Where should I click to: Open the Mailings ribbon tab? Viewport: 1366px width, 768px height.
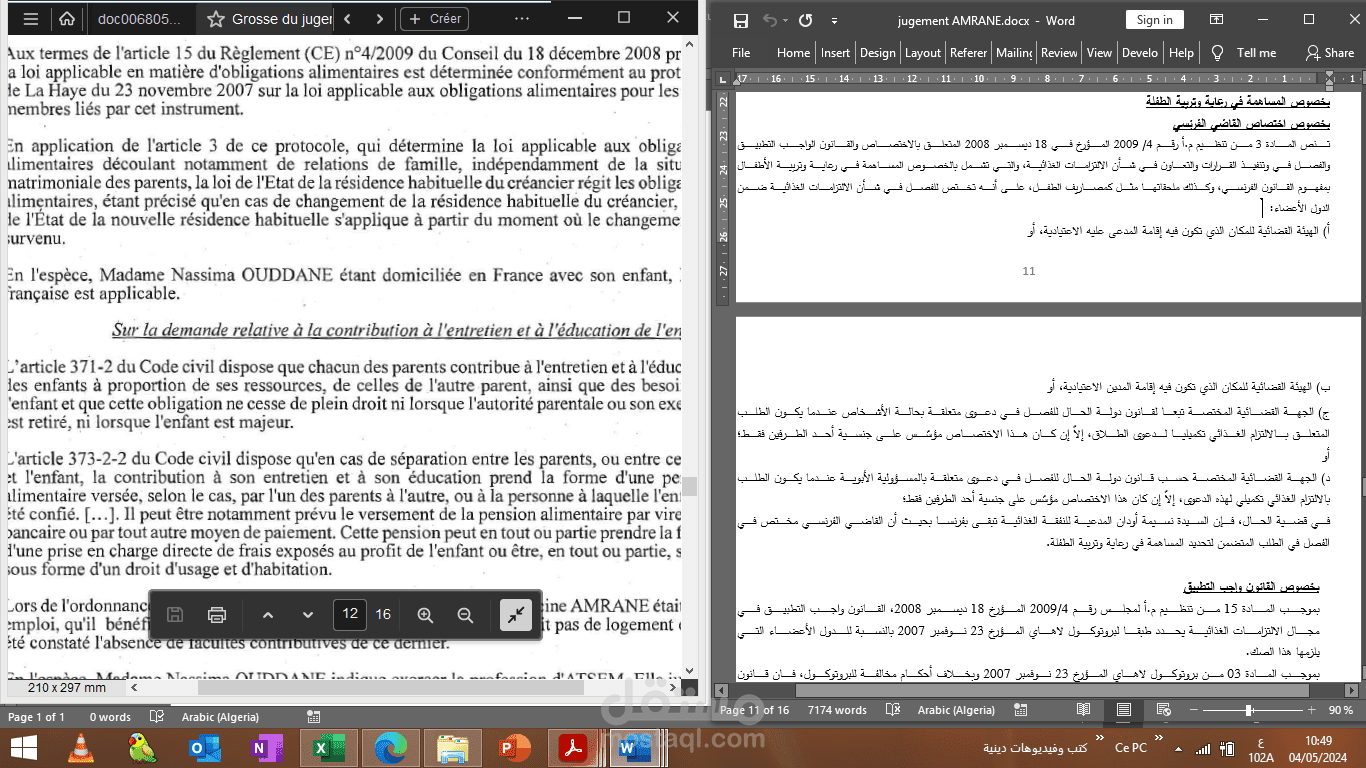pos(1014,53)
